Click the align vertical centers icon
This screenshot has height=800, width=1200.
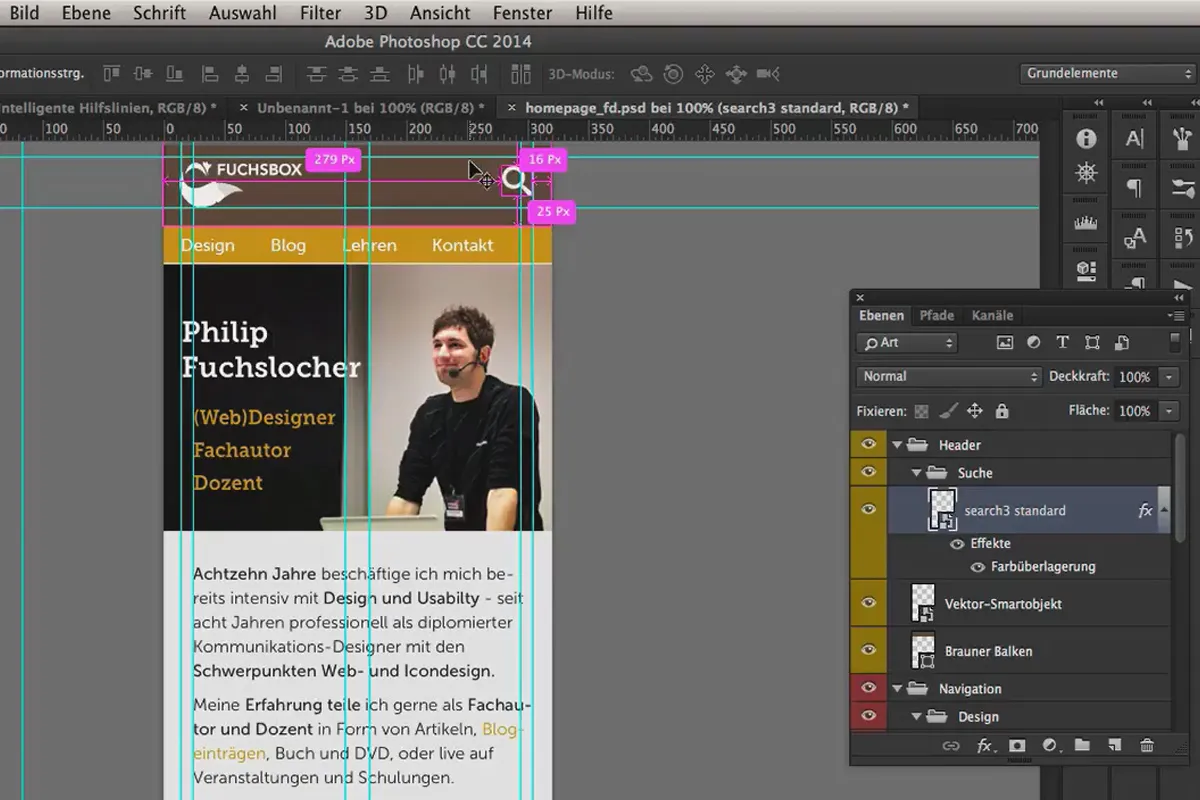pos(143,74)
